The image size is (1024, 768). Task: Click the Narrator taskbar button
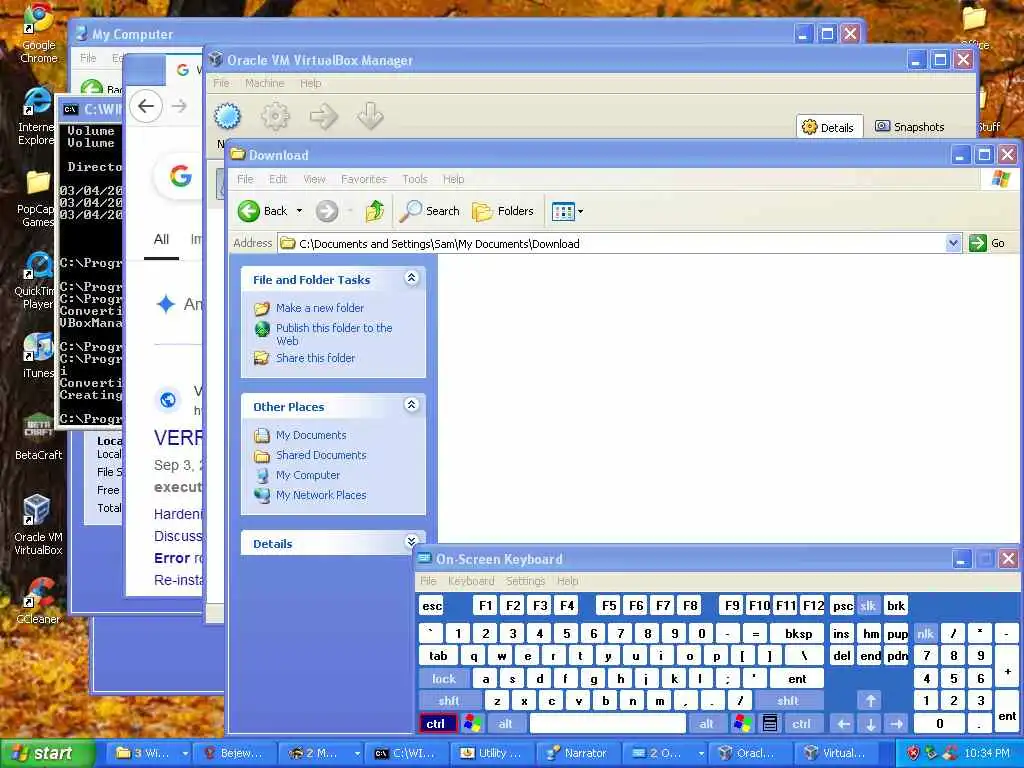pyautogui.click(x=577, y=753)
